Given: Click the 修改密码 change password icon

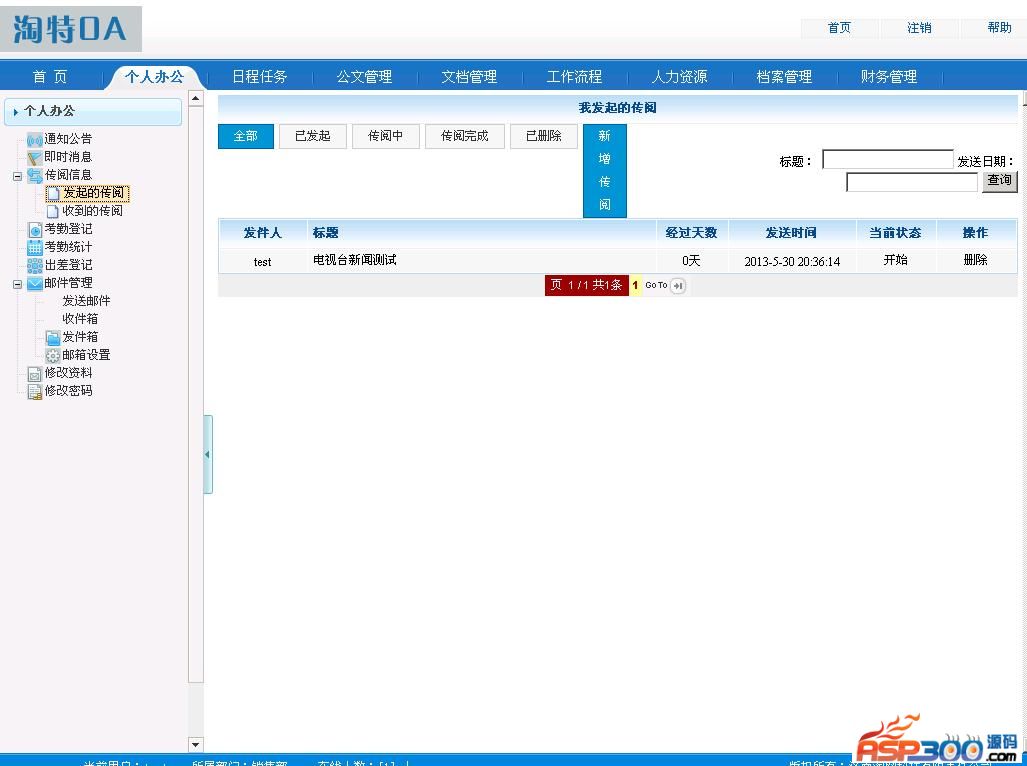Looking at the screenshot, I should pyautogui.click(x=35, y=391).
